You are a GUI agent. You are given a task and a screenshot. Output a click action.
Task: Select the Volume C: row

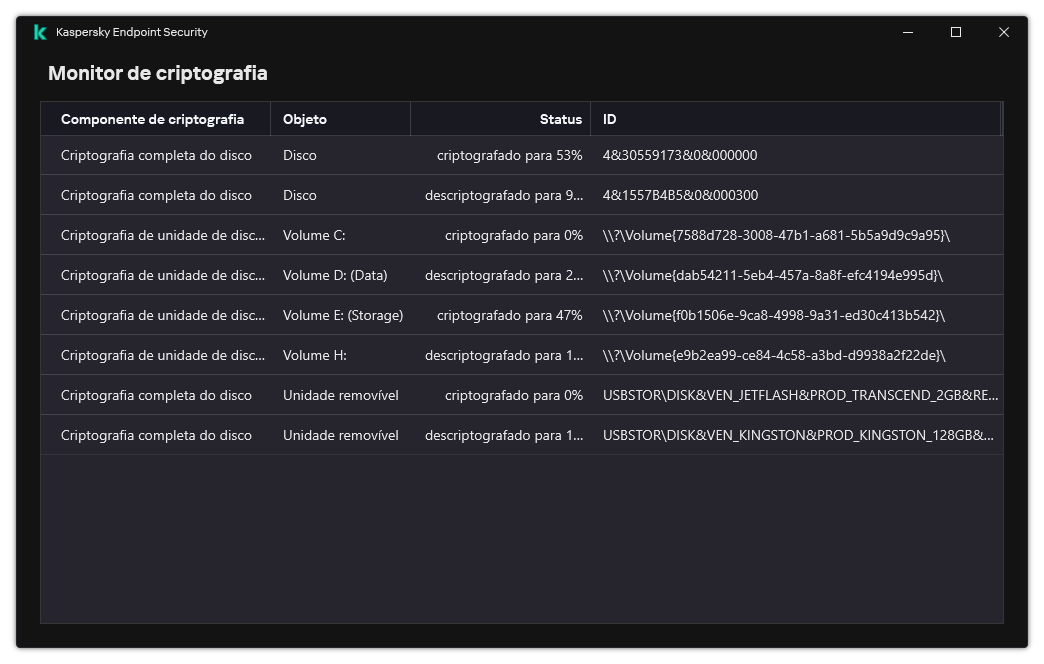point(400,235)
